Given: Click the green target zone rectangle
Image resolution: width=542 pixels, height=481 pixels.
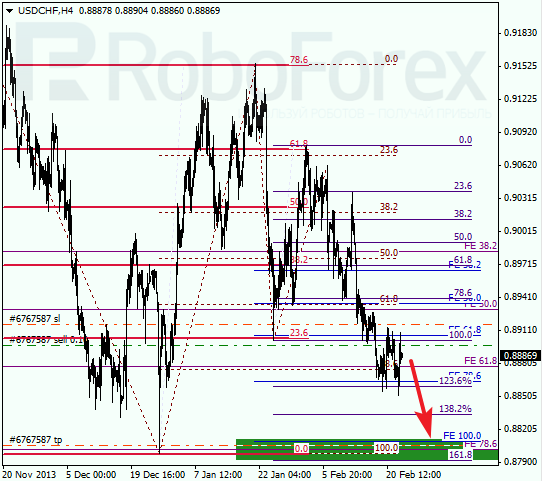Looking at the screenshot, I should point(367,450).
